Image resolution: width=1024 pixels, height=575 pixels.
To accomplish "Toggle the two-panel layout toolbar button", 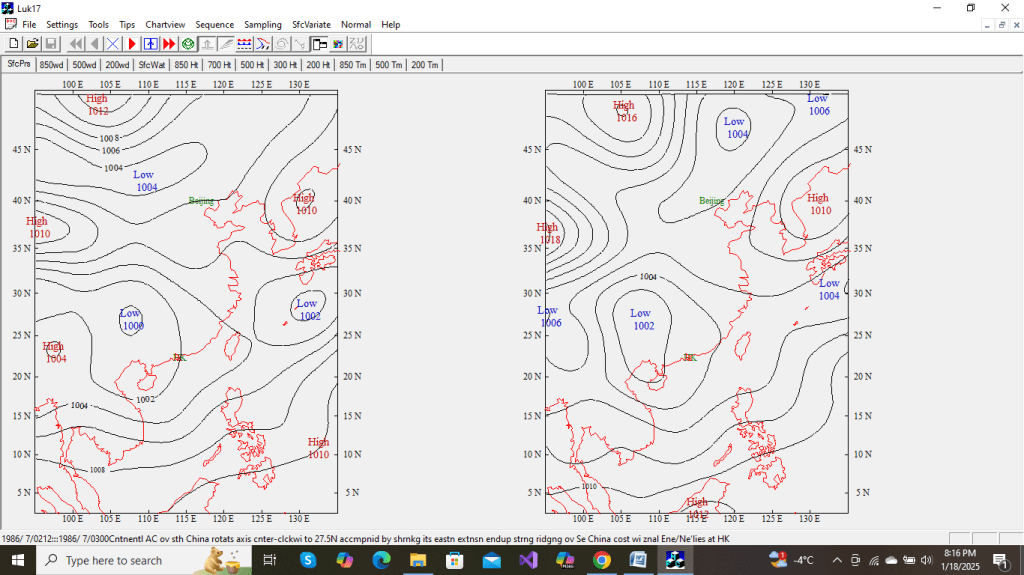I will pos(319,44).
